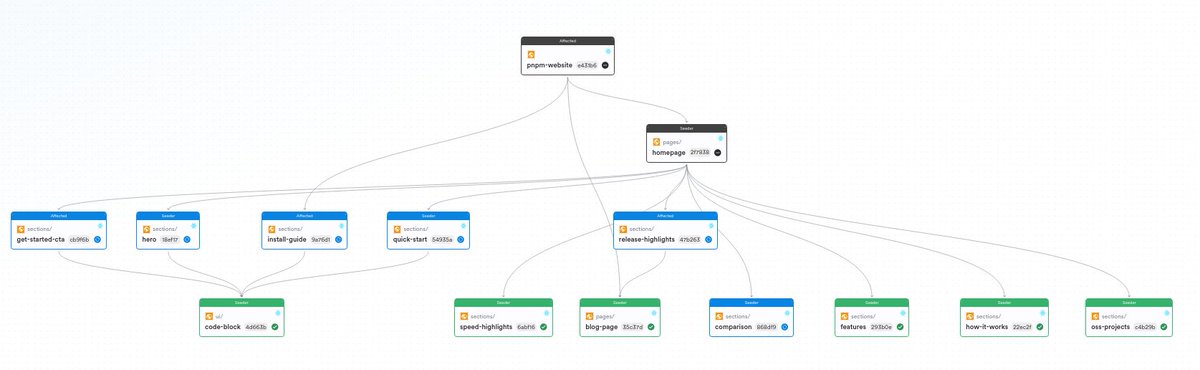Viewport: 1200px width, 370px height.
Task: Click the light-blue environment icon on release-highlights node
Action: click(711, 225)
